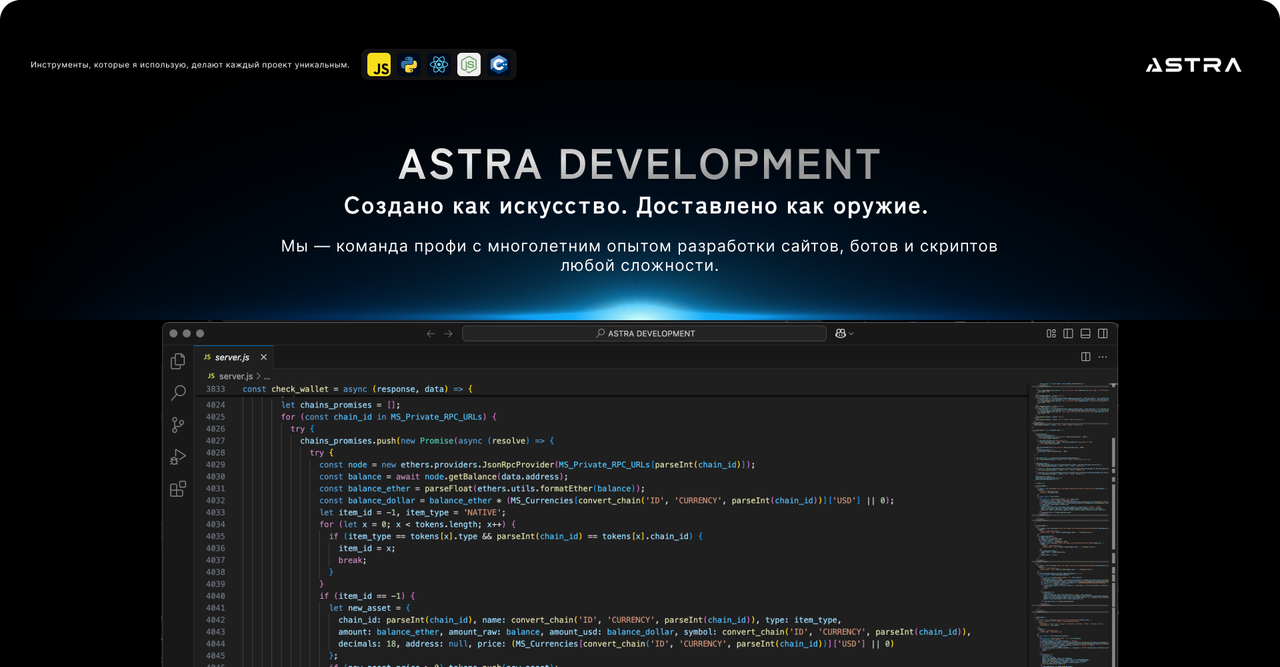Viewport: 1280px width, 667px height.
Task: Click the ASTRA DEVELOPMENT command center search box
Action: tap(644, 333)
